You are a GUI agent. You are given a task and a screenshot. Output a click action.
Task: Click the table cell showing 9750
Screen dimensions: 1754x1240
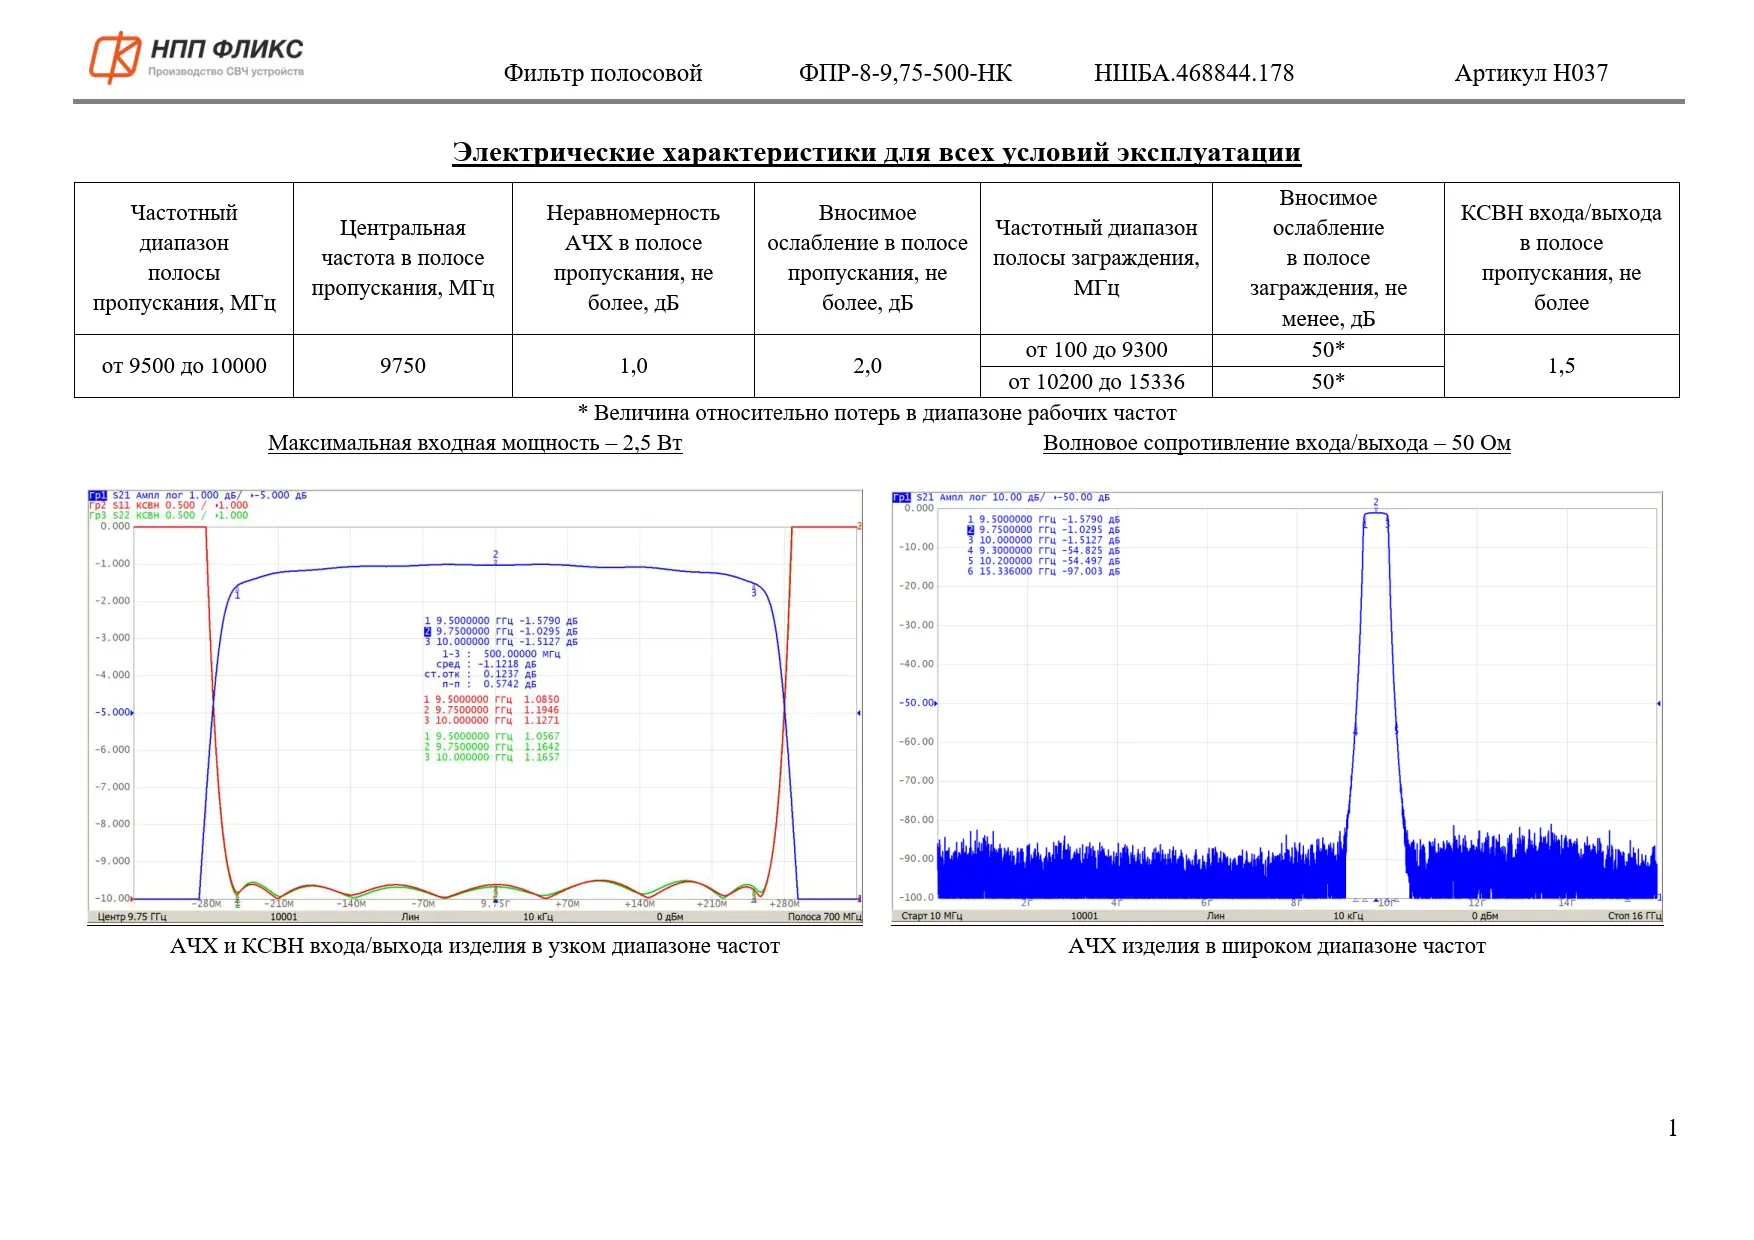[x=402, y=366]
